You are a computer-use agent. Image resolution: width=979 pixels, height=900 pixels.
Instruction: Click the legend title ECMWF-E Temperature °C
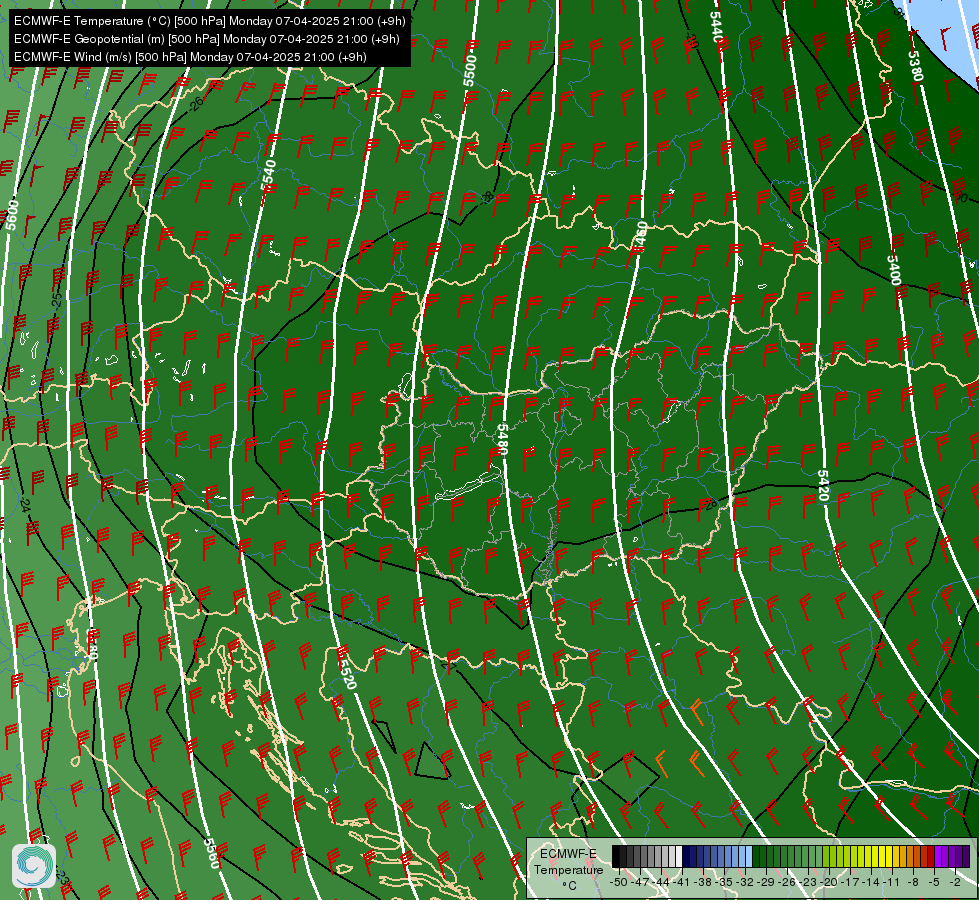(568, 869)
